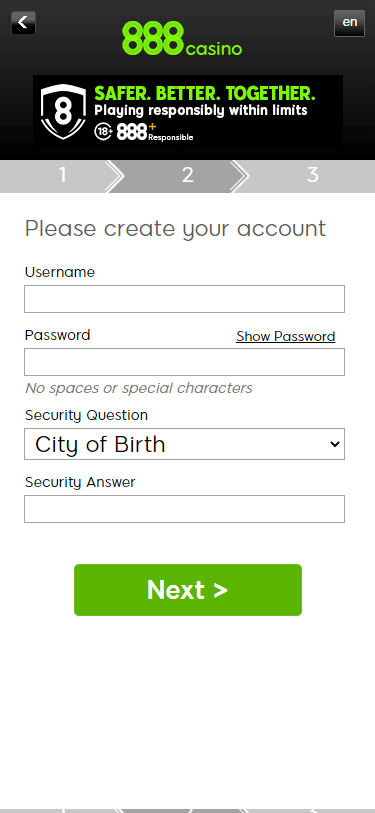Click the 'Security Question' label

[86, 415]
